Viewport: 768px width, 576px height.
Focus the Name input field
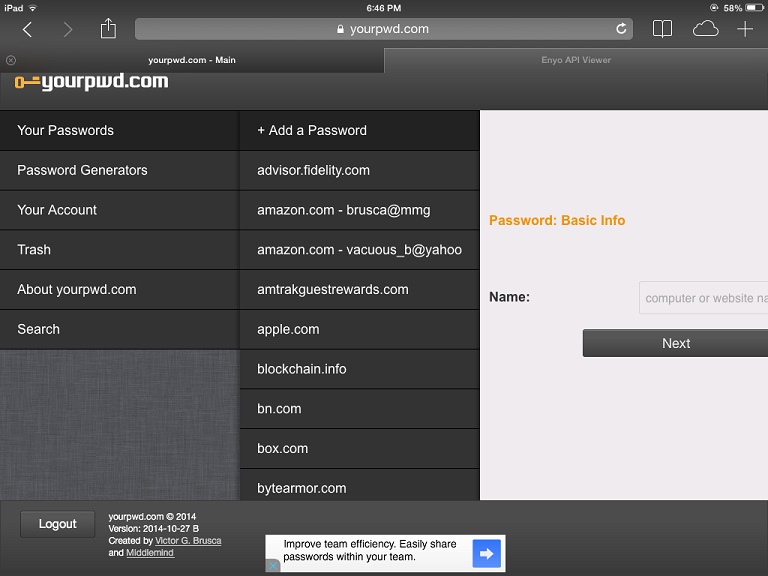tap(703, 298)
